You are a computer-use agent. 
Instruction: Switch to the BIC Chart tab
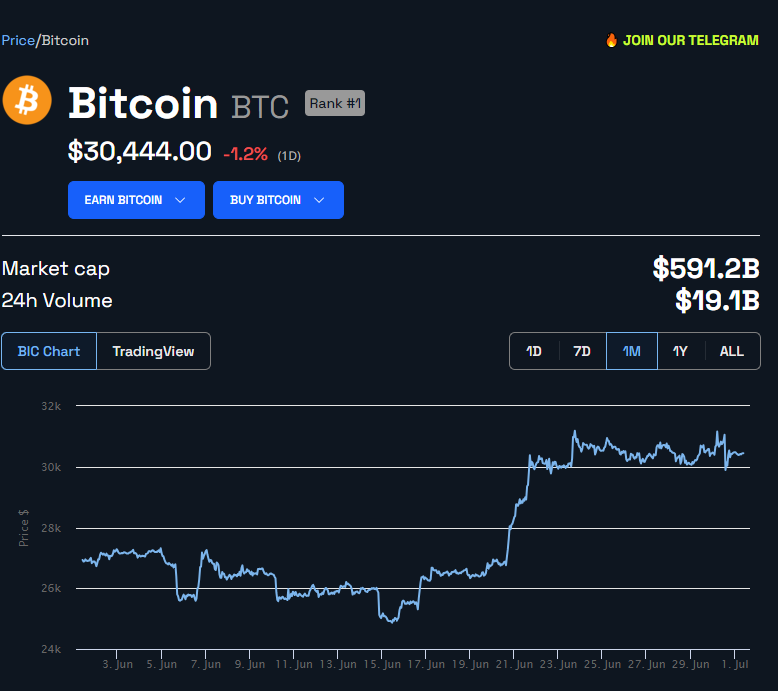(x=49, y=351)
